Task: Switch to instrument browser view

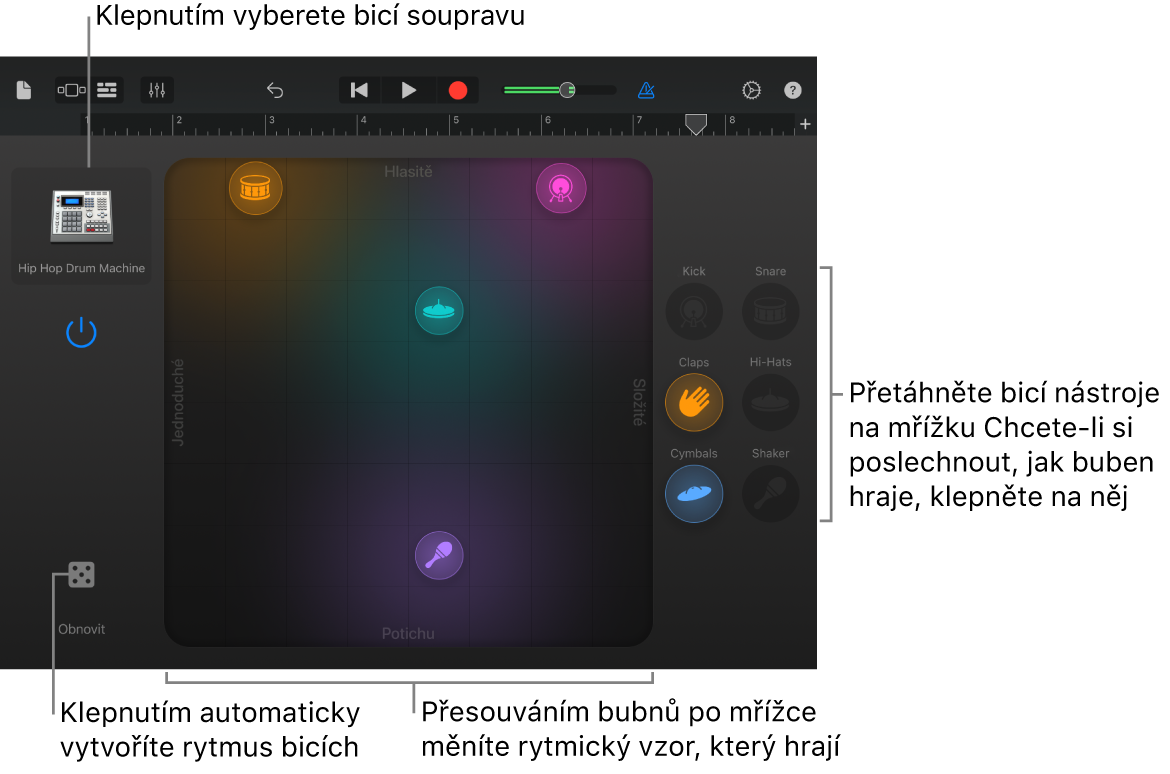Action: 72,90
